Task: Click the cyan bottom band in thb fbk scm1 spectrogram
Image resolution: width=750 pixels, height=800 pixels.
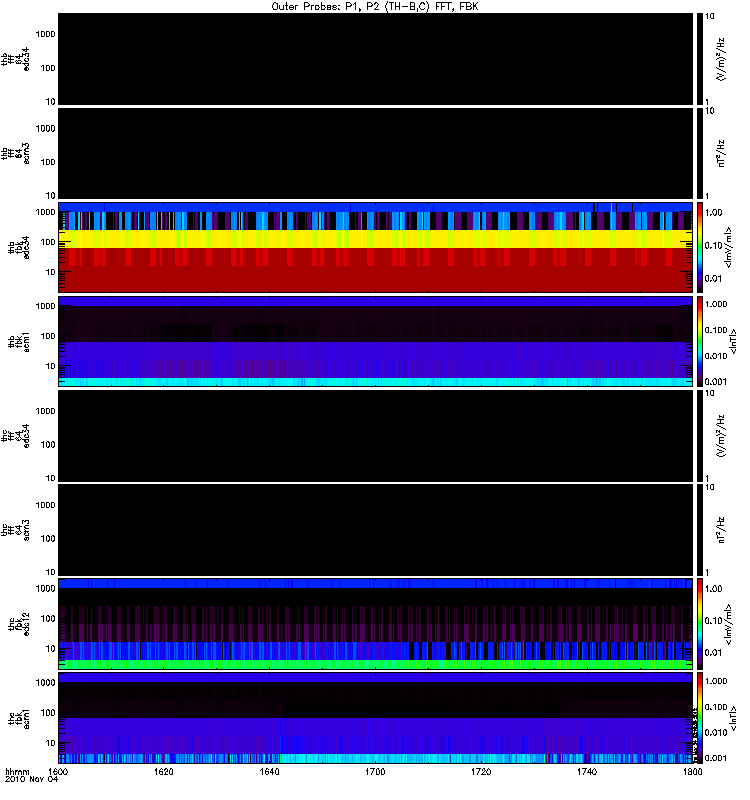Action: (375, 382)
